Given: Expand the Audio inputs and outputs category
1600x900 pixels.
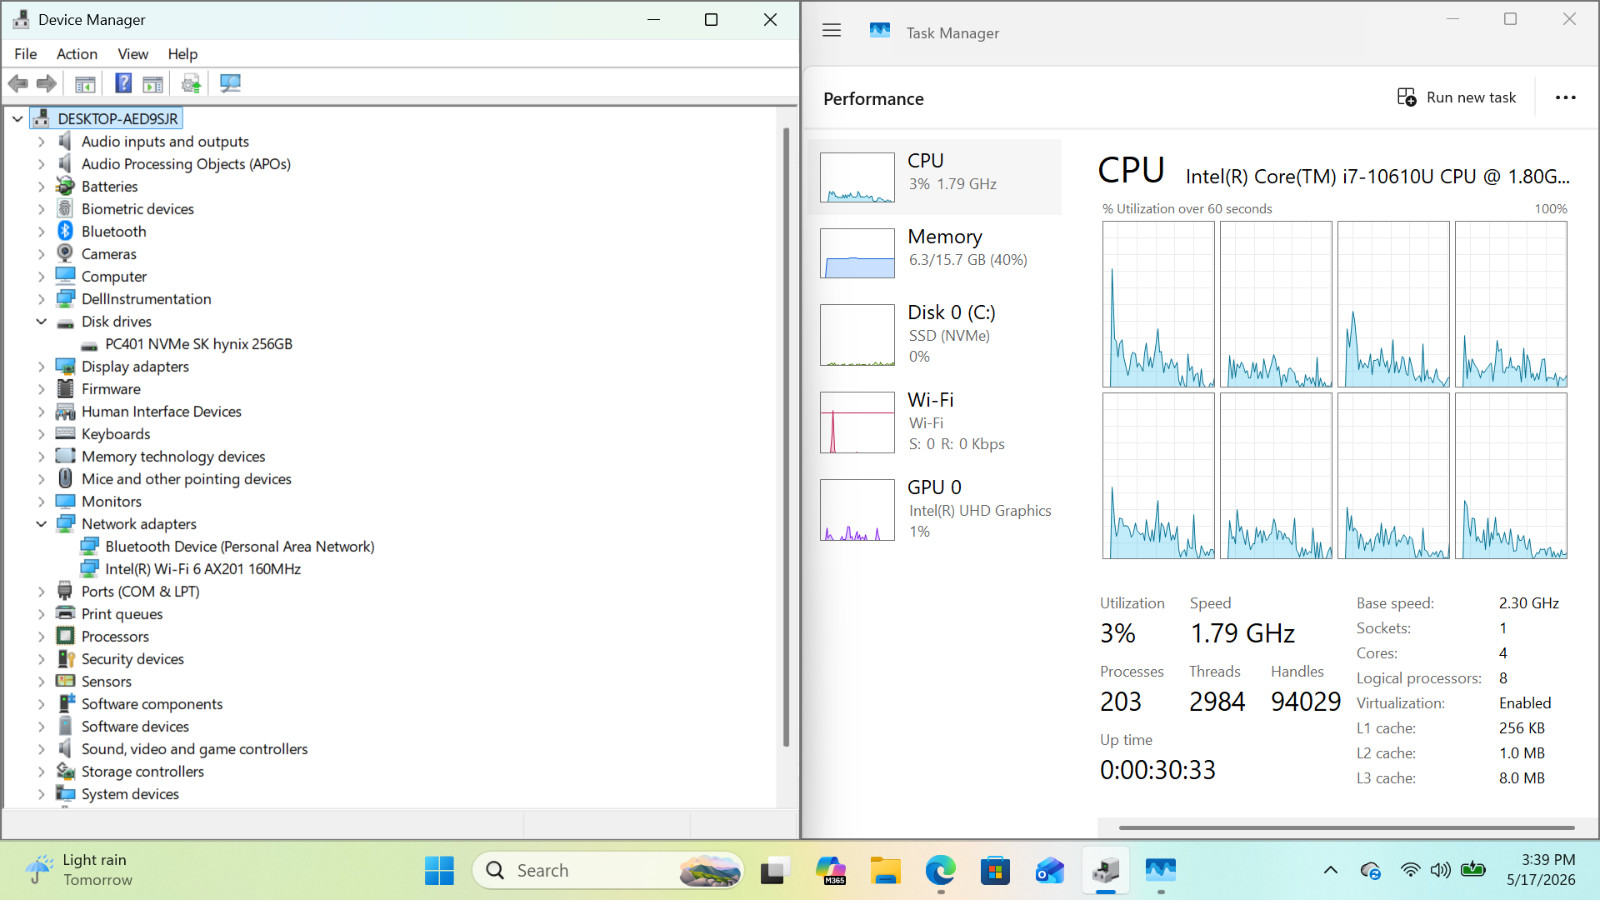Looking at the screenshot, I should [x=41, y=142].
